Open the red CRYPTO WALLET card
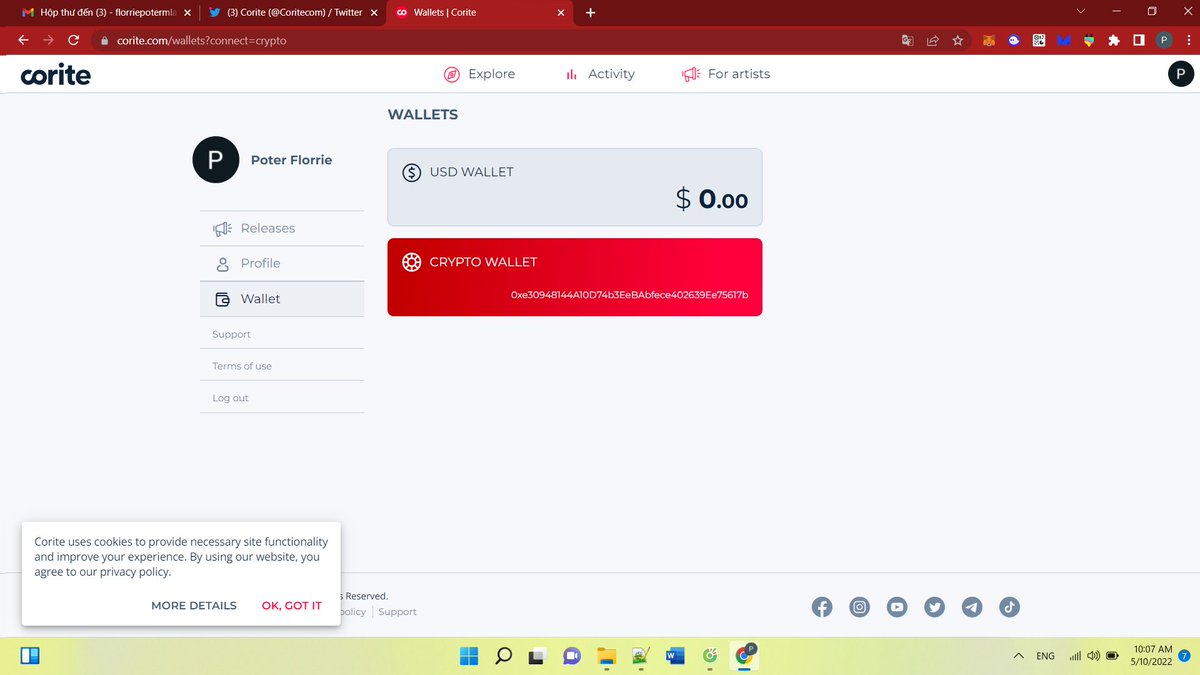1200x675 pixels. tap(575, 277)
